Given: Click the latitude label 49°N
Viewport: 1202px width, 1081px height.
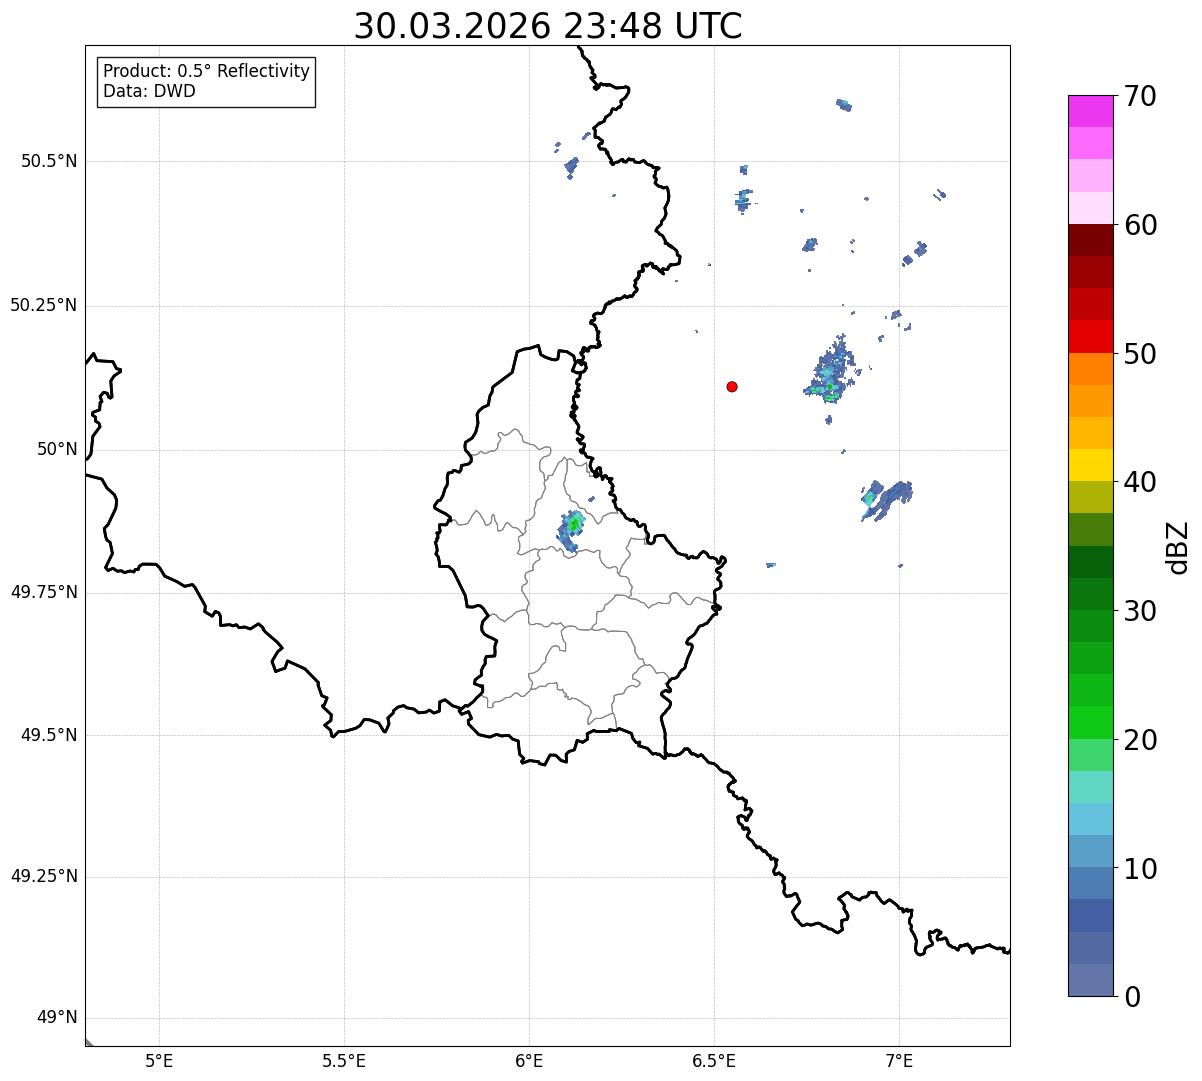Looking at the screenshot, I should tap(57, 1018).
